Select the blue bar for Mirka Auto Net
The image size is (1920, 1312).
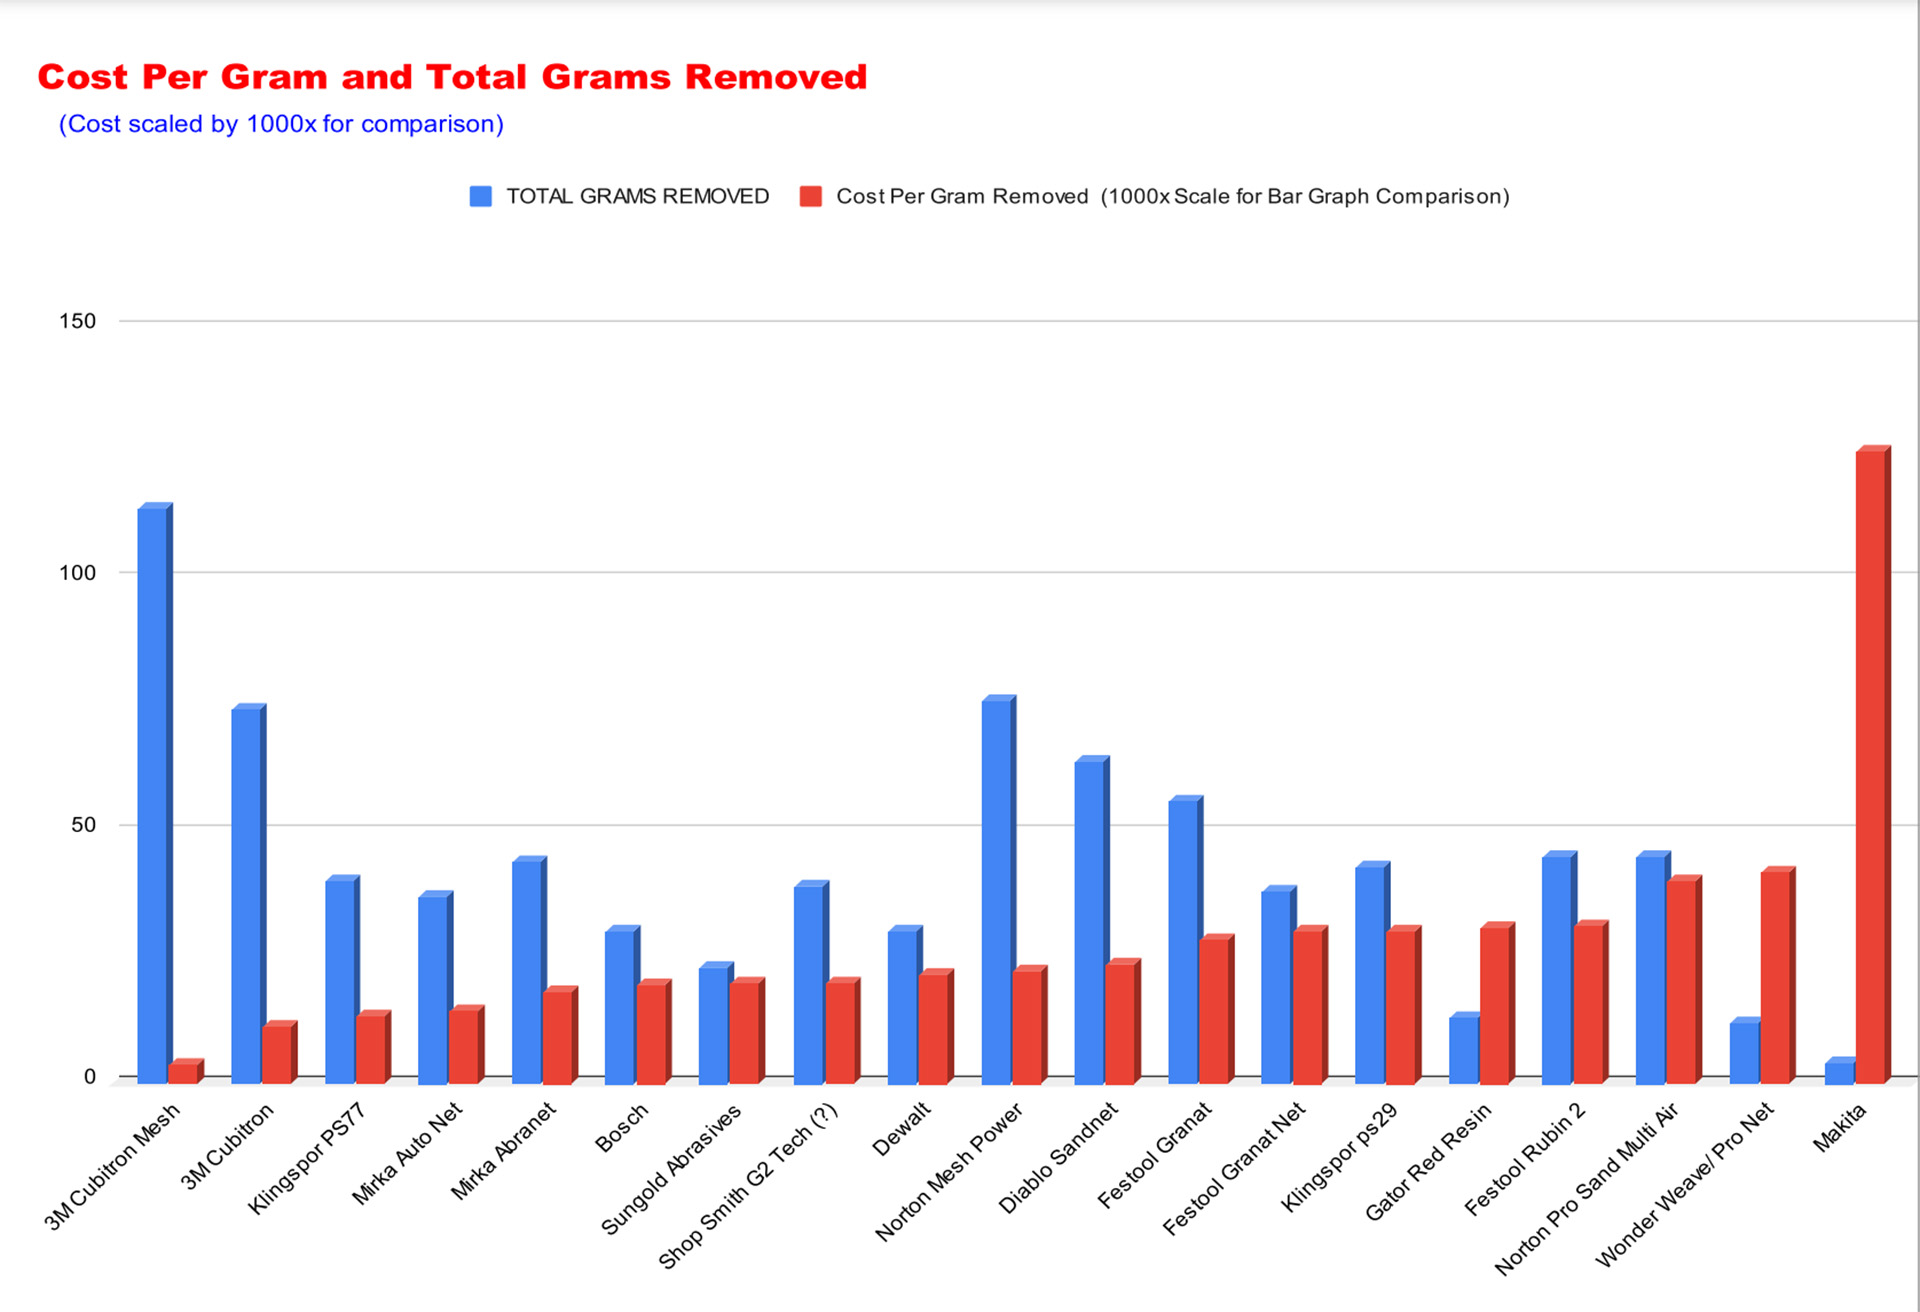(436, 988)
